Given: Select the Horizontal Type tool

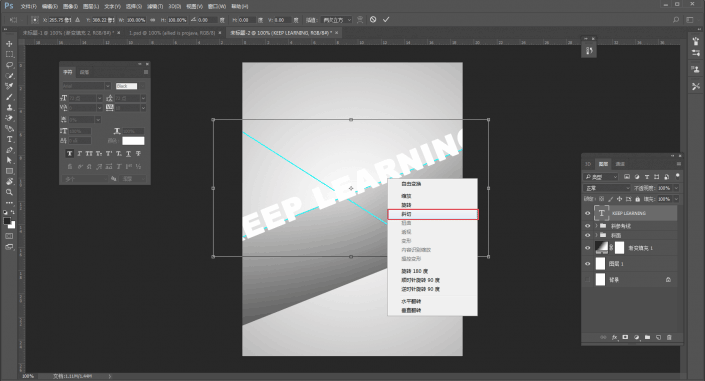Looking at the screenshot, I should click(9, 139).
